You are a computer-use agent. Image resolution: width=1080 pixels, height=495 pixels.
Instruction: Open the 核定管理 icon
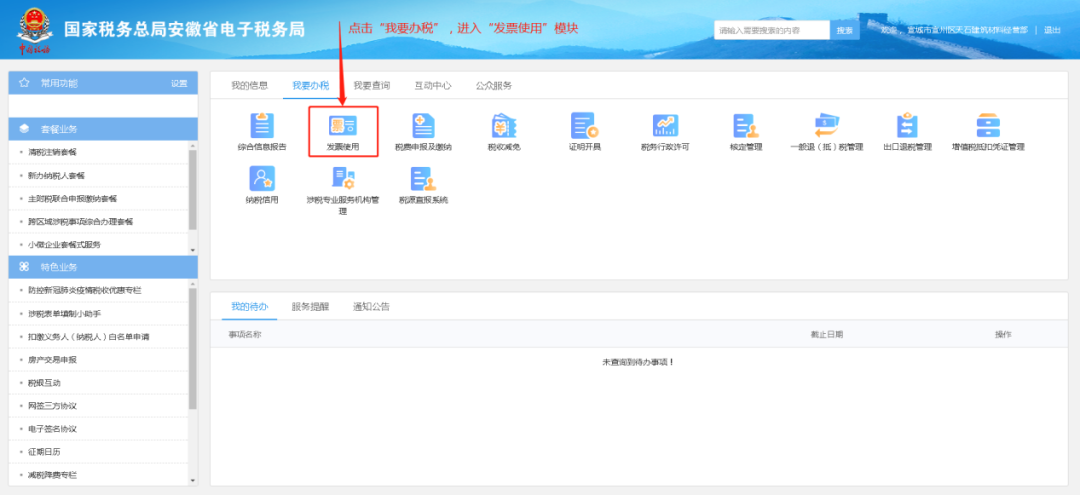(746, 125)
